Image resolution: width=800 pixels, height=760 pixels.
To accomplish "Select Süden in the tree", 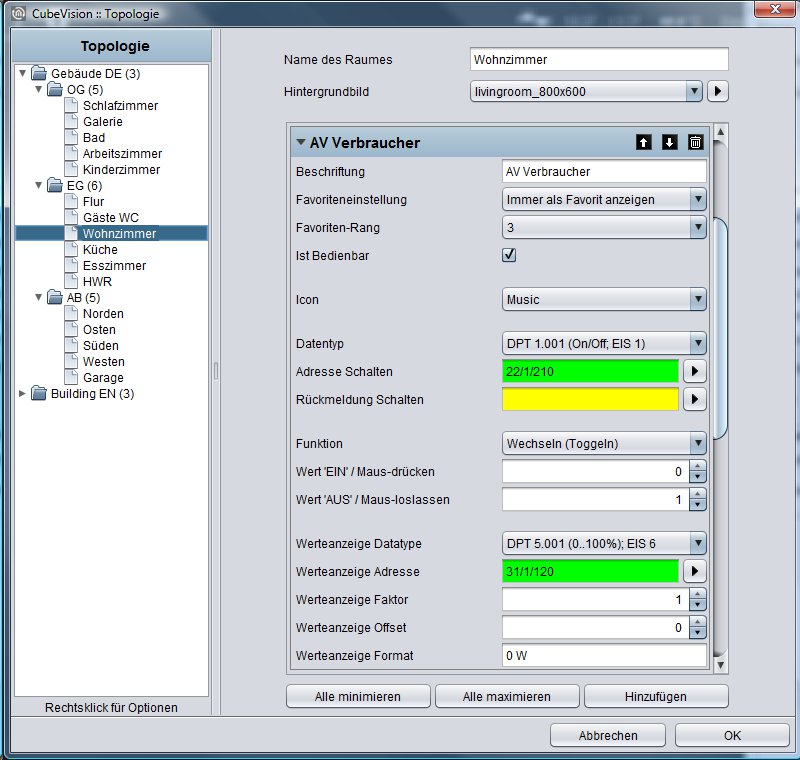I will [x=101, y=345].
